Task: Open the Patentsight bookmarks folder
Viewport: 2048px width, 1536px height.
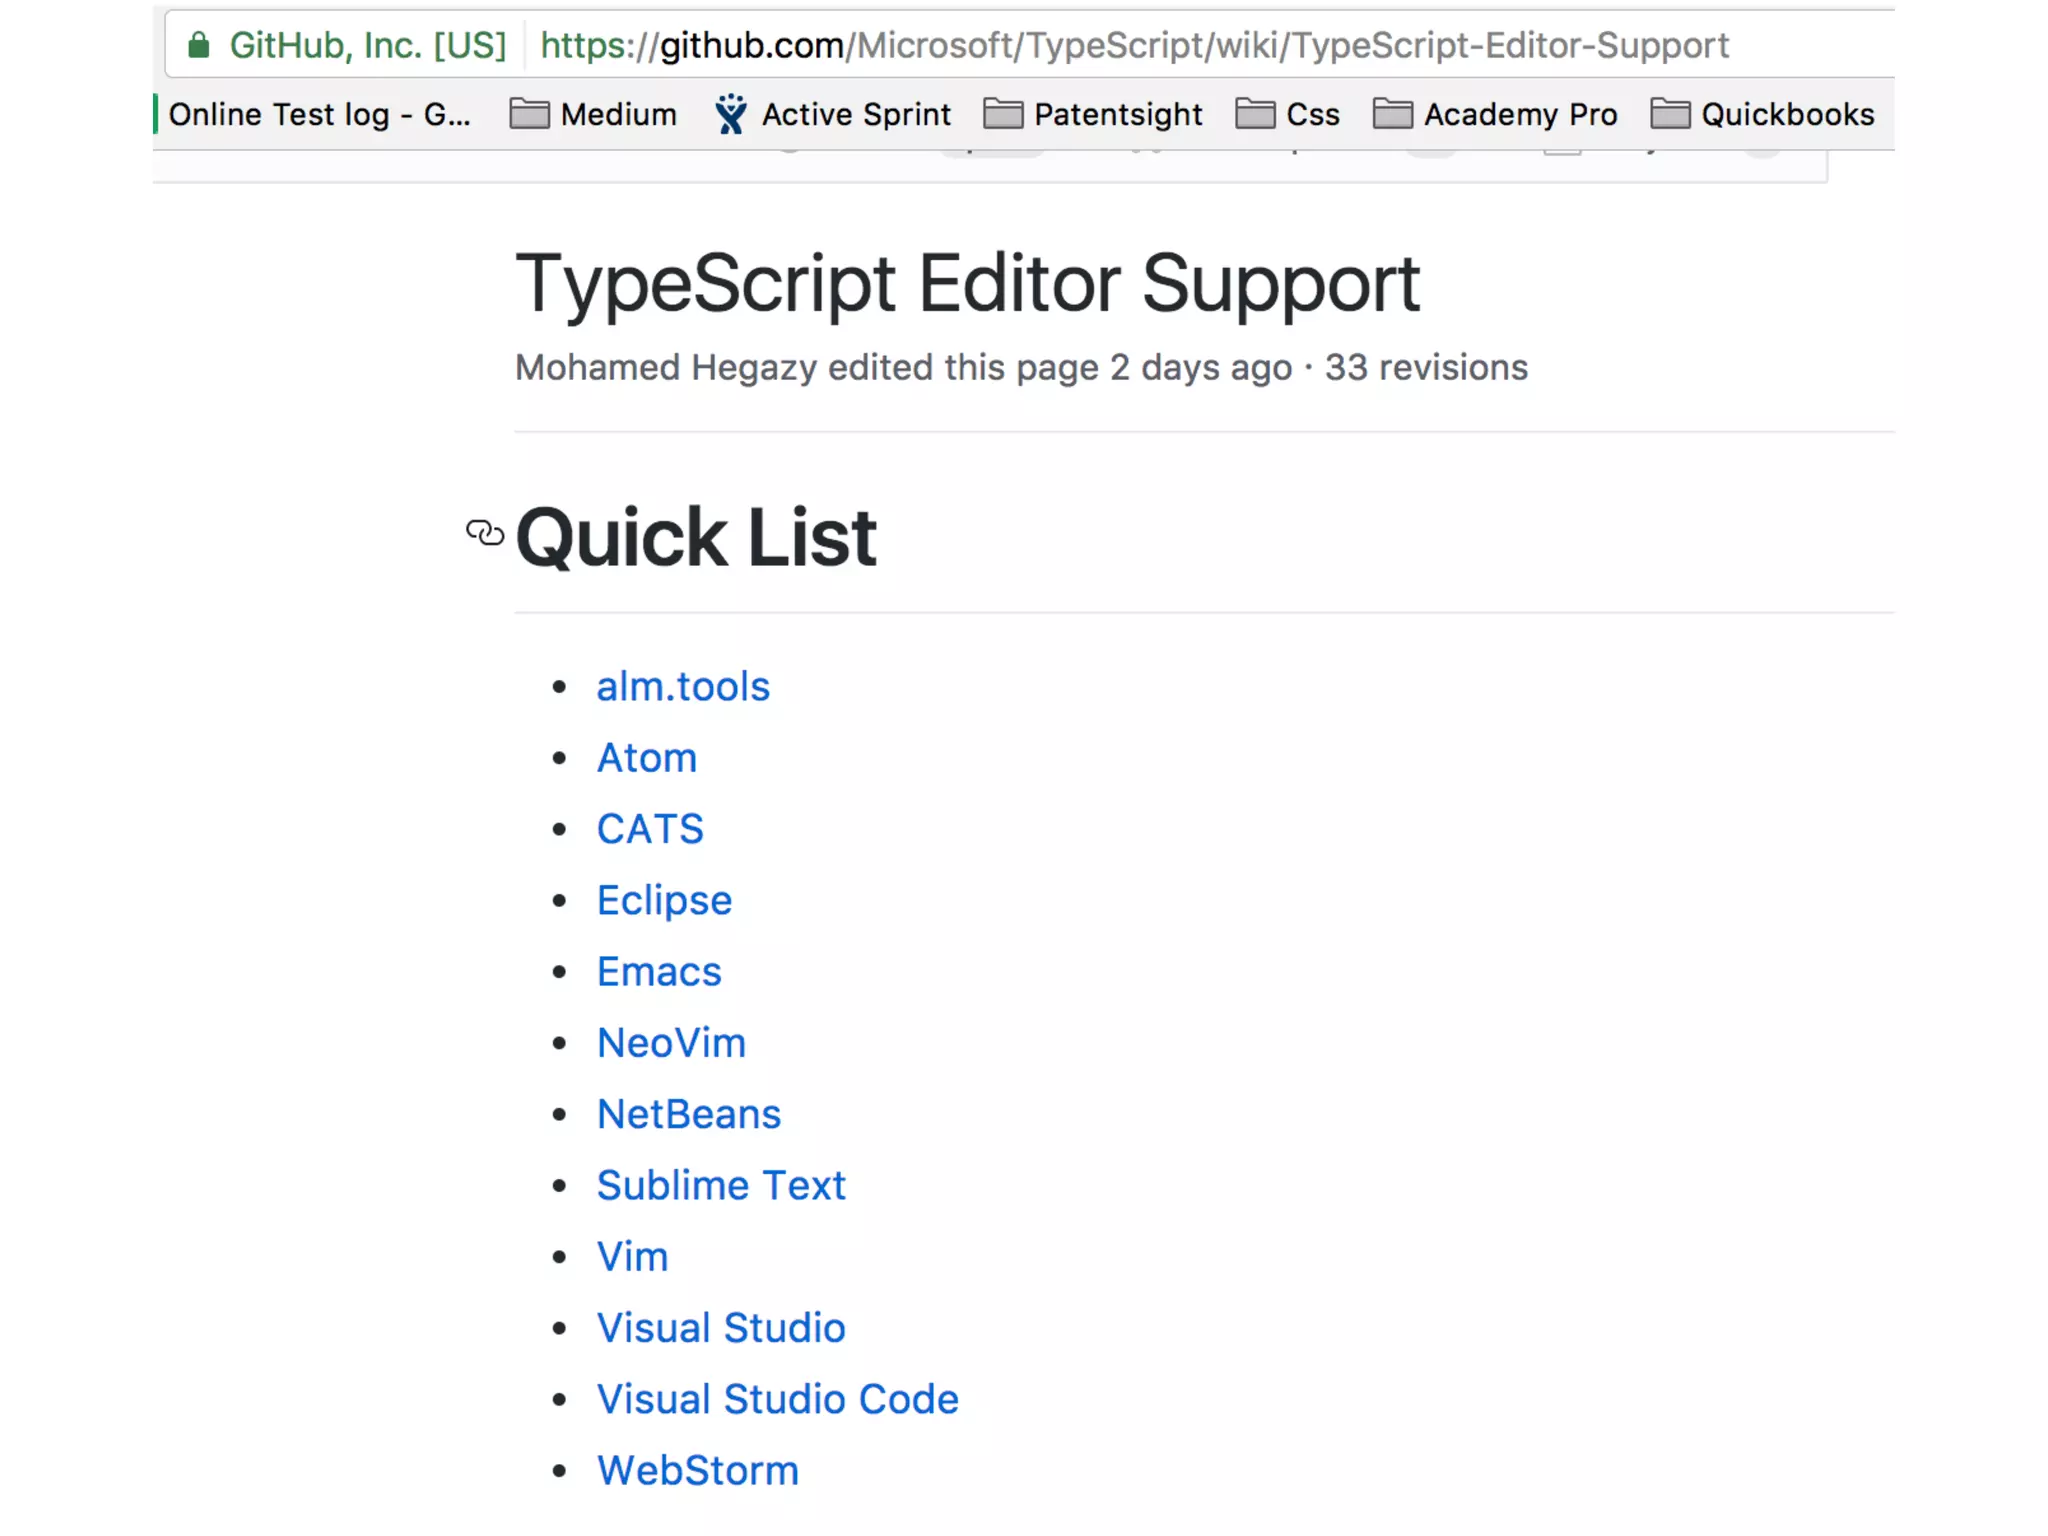Action: [1093, 114]
